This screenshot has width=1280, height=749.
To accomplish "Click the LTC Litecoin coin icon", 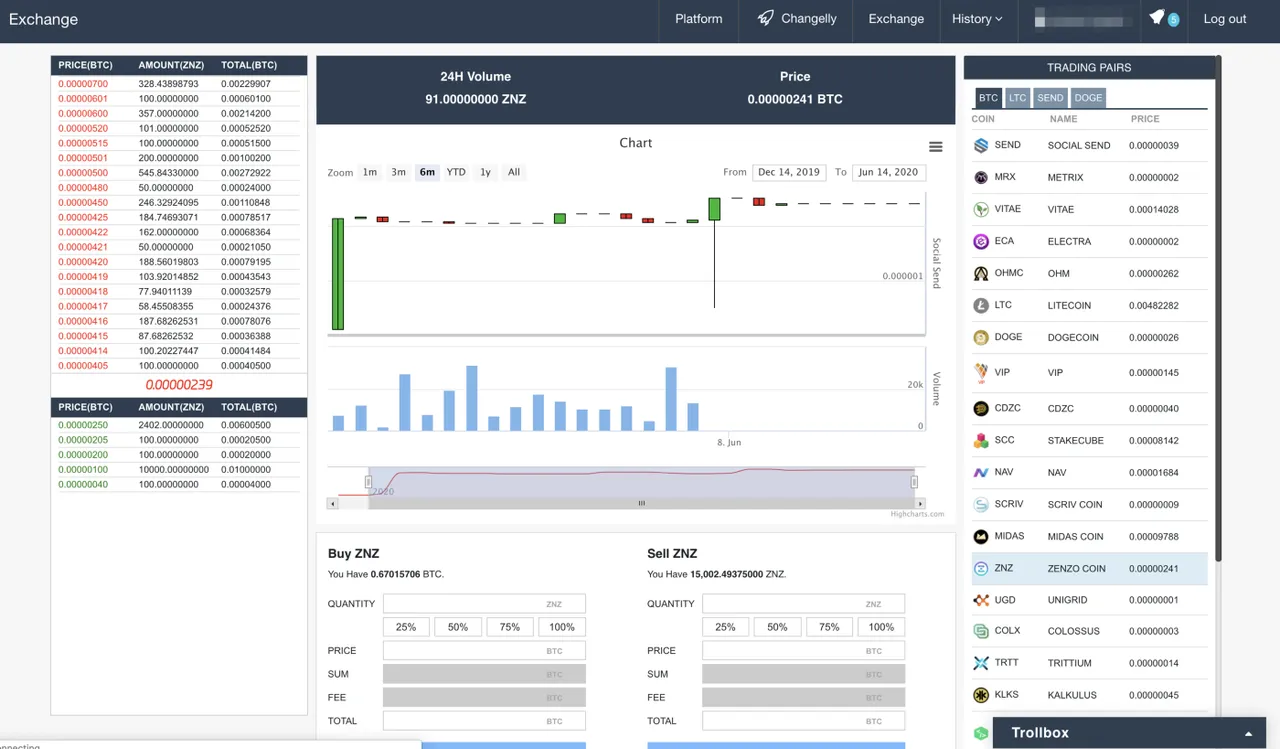I will click(981, 305).
